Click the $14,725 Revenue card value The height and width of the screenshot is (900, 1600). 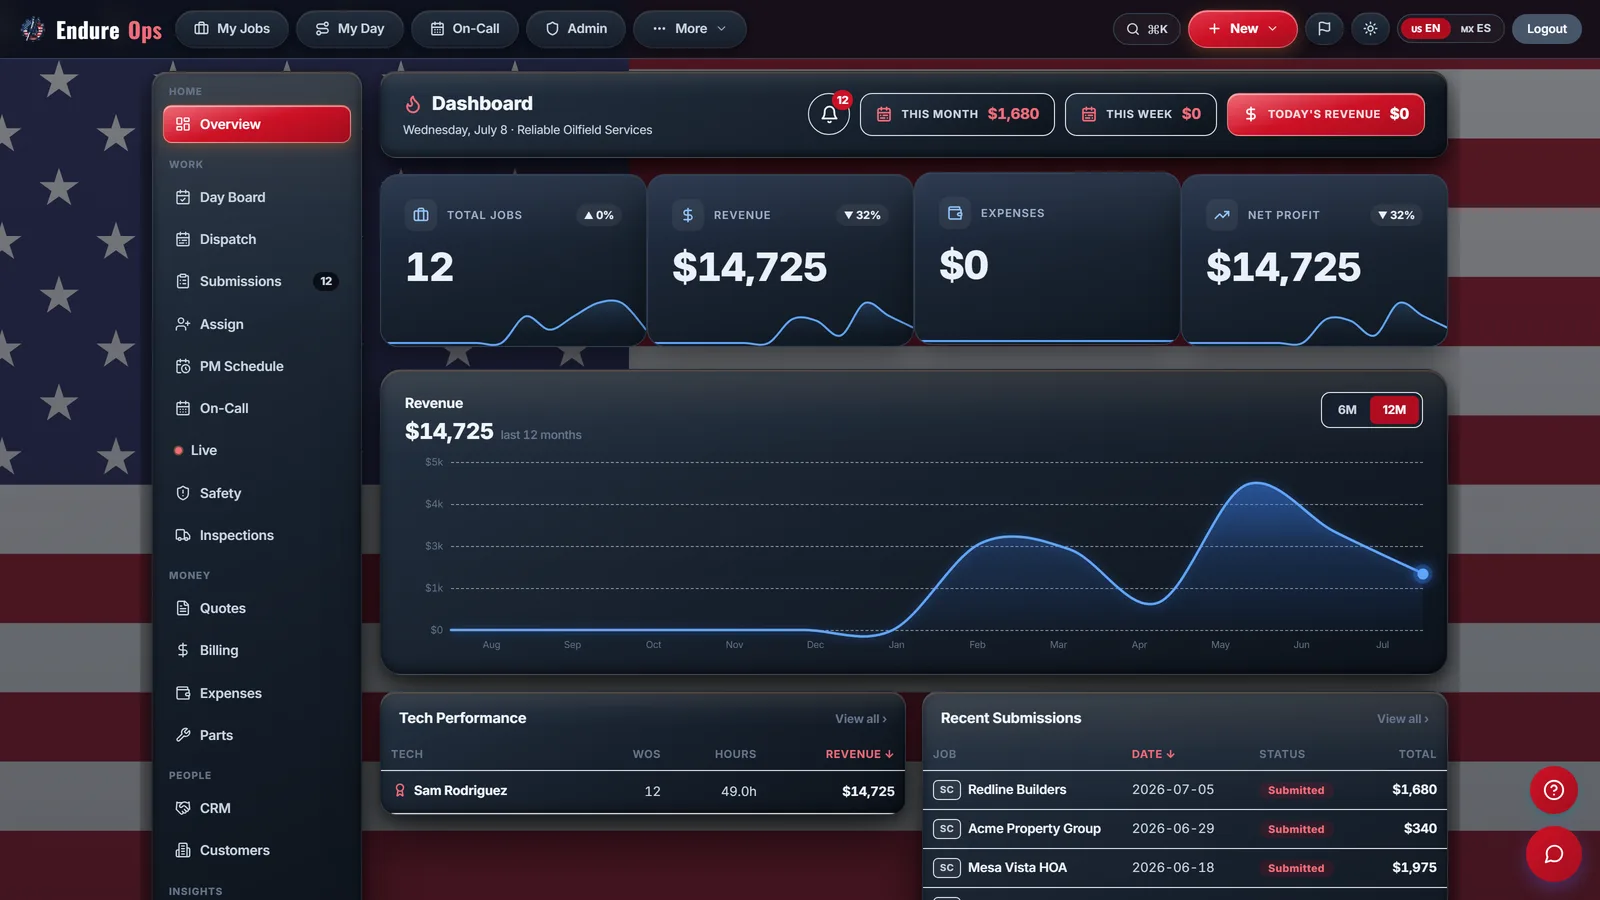coord(750,267)
